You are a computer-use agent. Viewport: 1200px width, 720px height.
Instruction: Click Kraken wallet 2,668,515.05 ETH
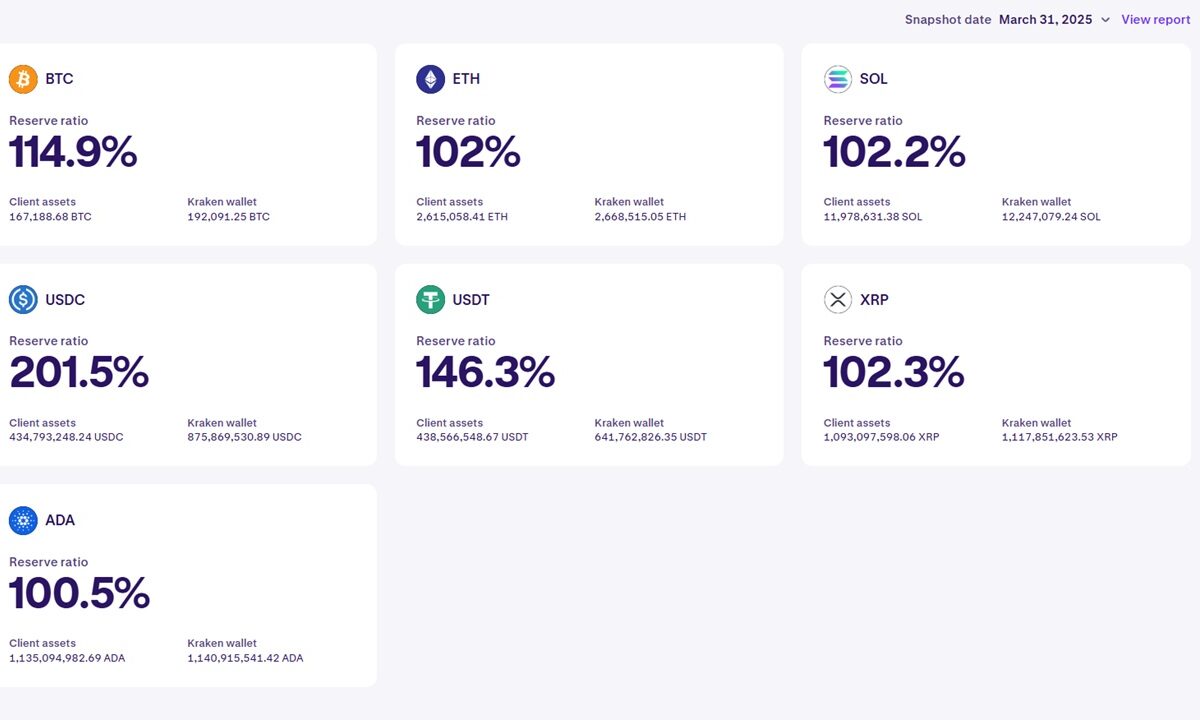(x=640, y=216)
